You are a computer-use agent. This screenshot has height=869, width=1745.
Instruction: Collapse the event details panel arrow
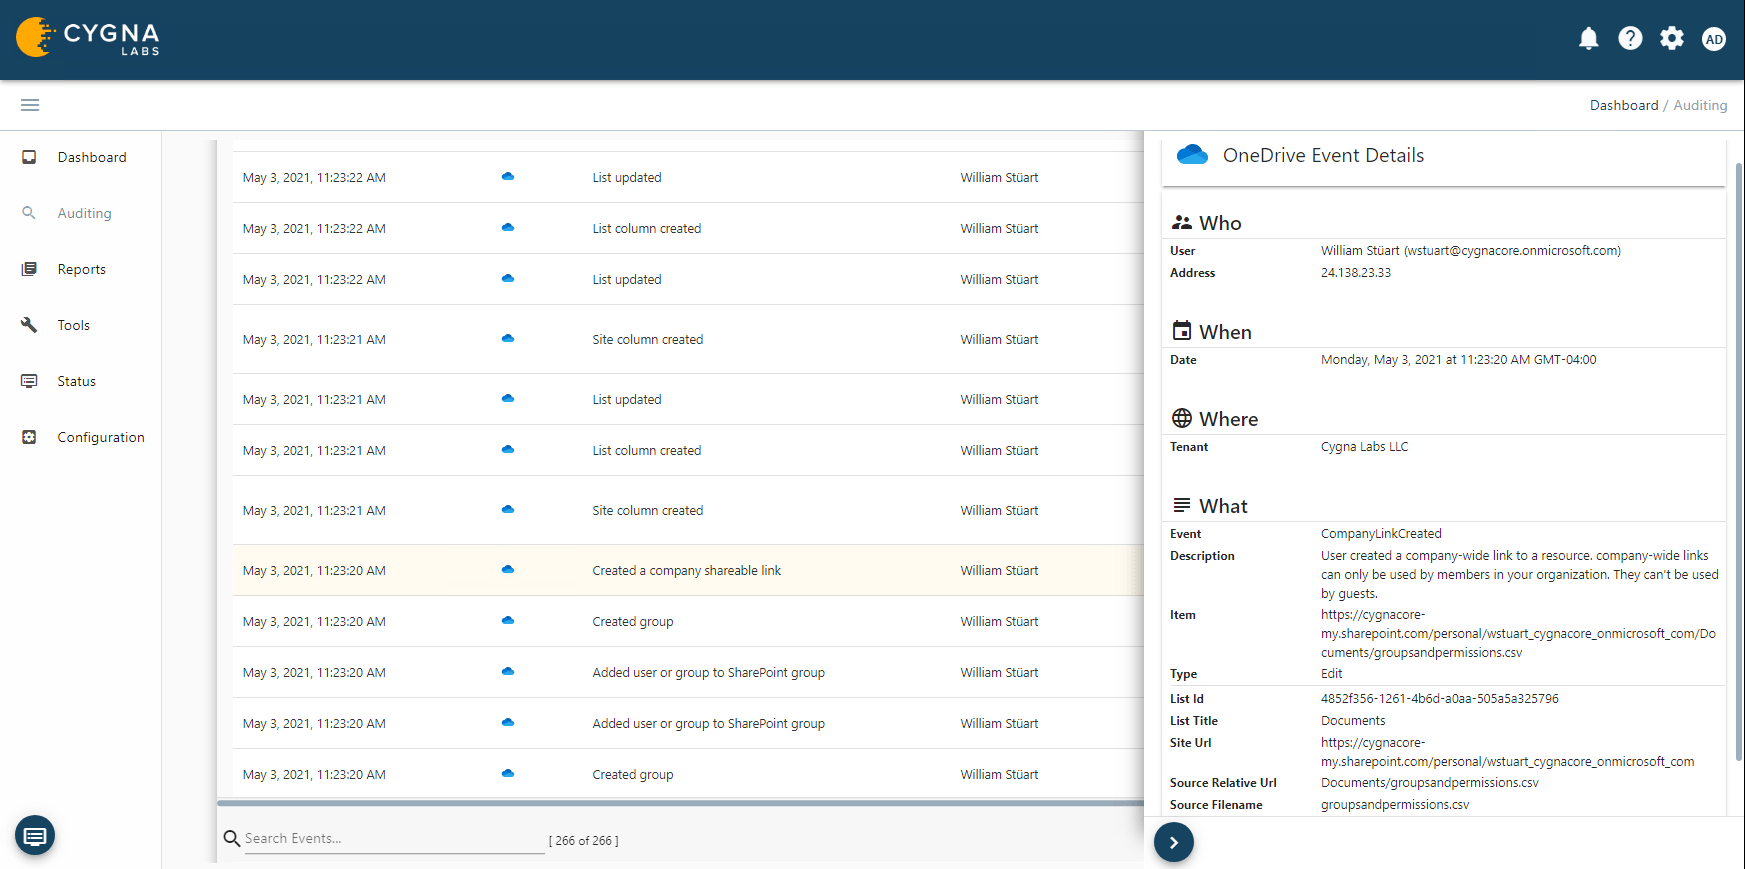pos(1173,842)
